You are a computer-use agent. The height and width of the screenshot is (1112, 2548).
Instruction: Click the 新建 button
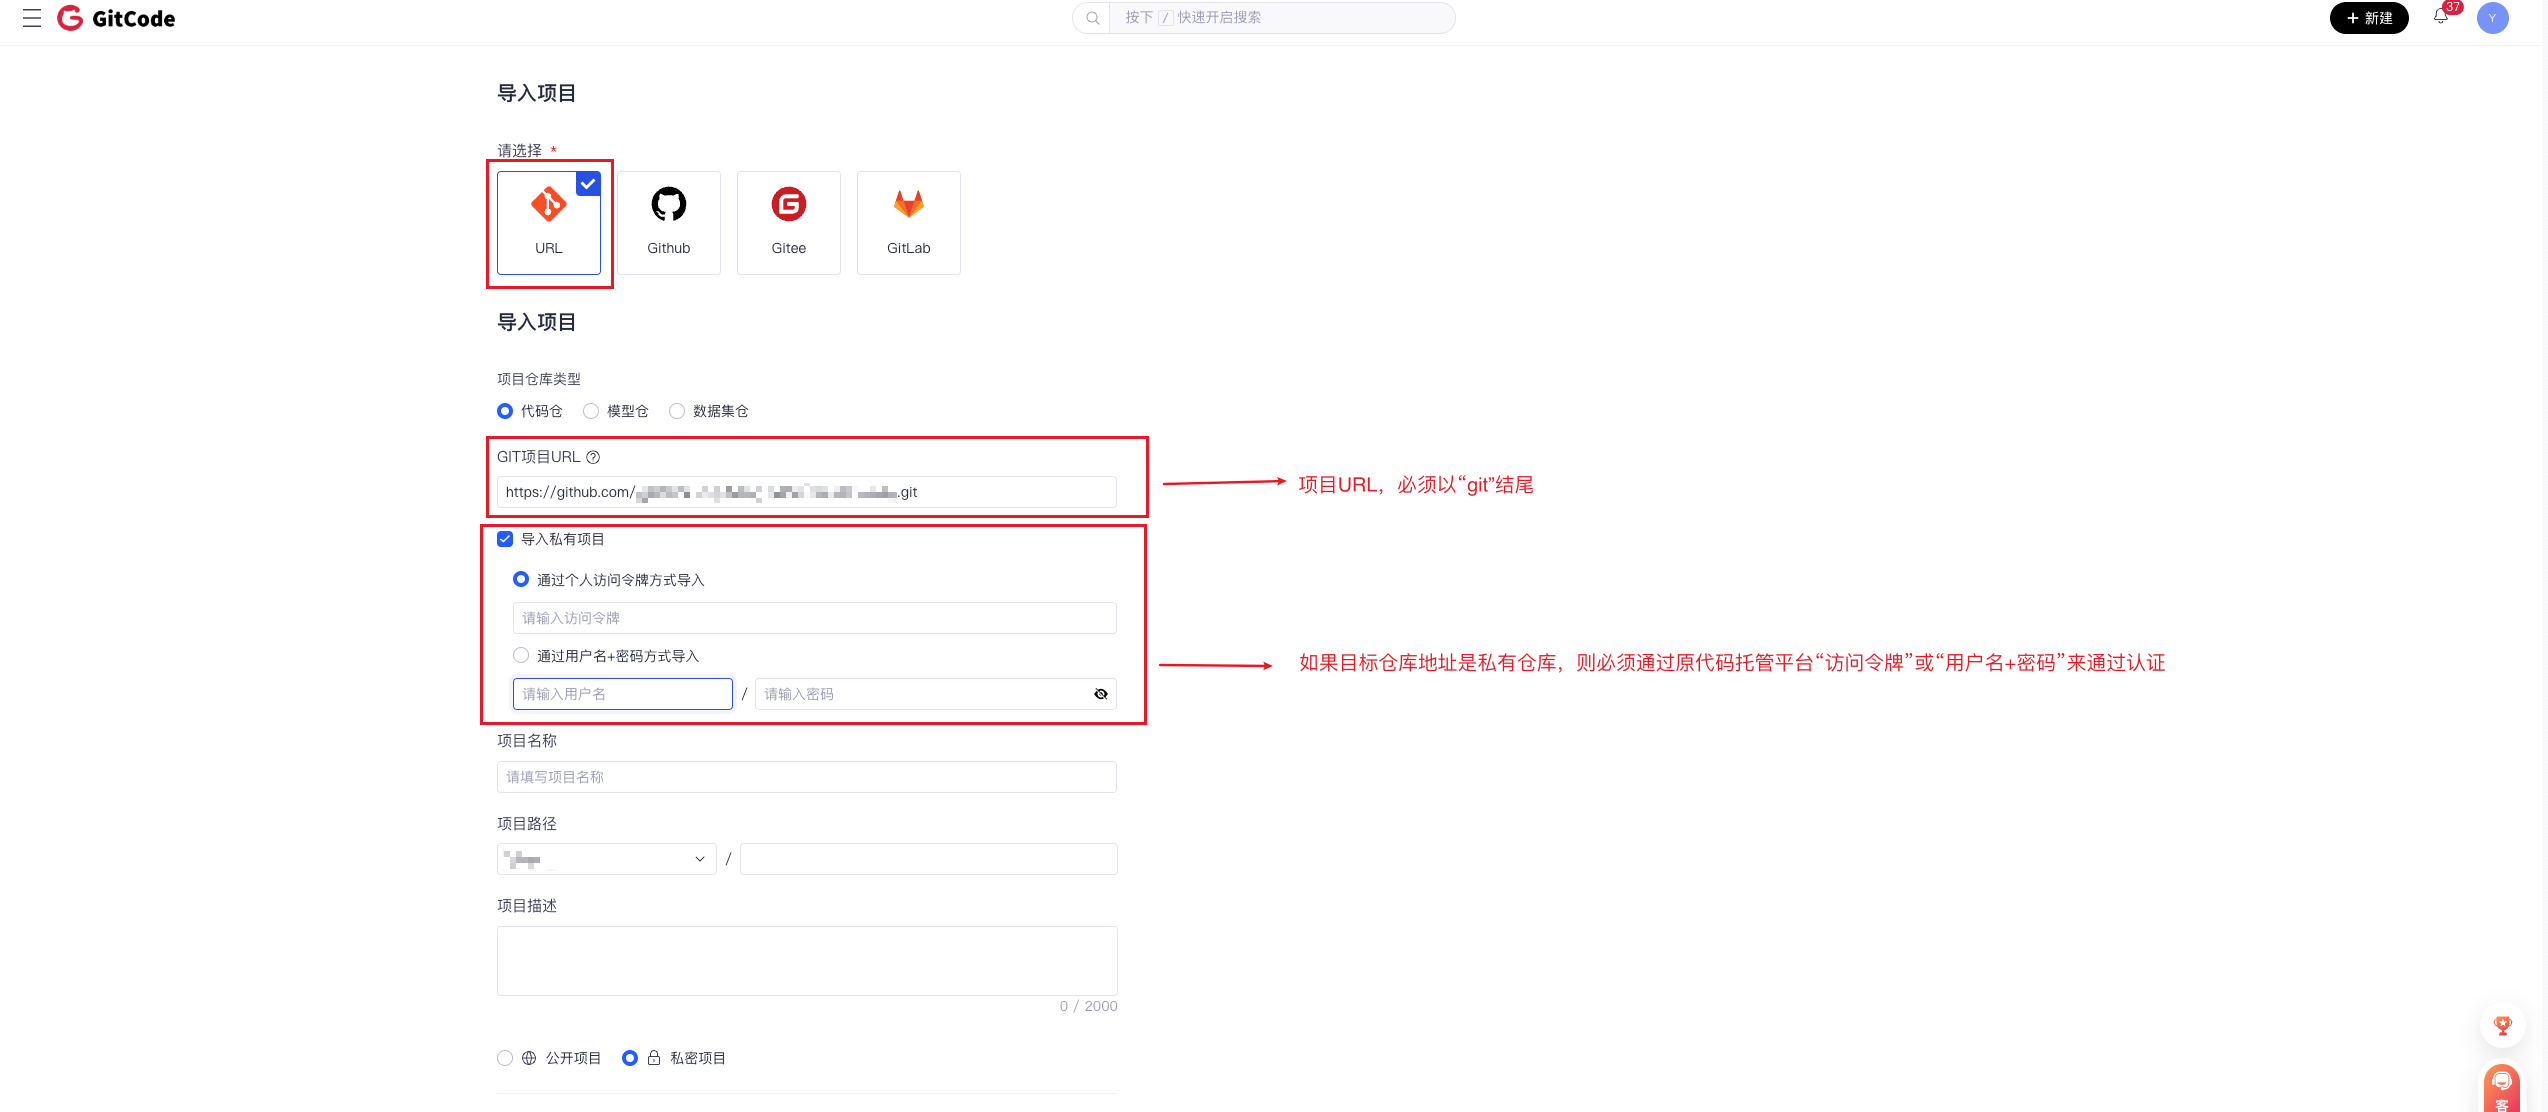2368,18
